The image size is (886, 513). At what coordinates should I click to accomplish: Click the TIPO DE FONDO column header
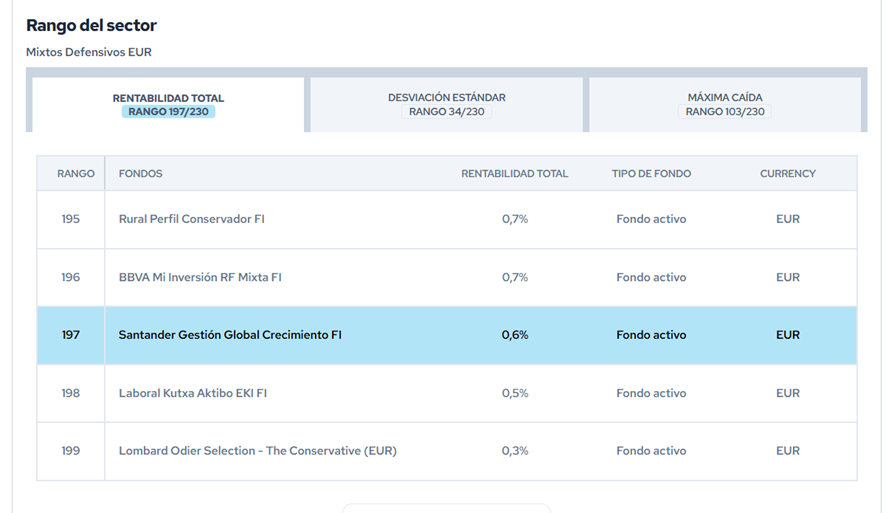click(x=651, y=173)
